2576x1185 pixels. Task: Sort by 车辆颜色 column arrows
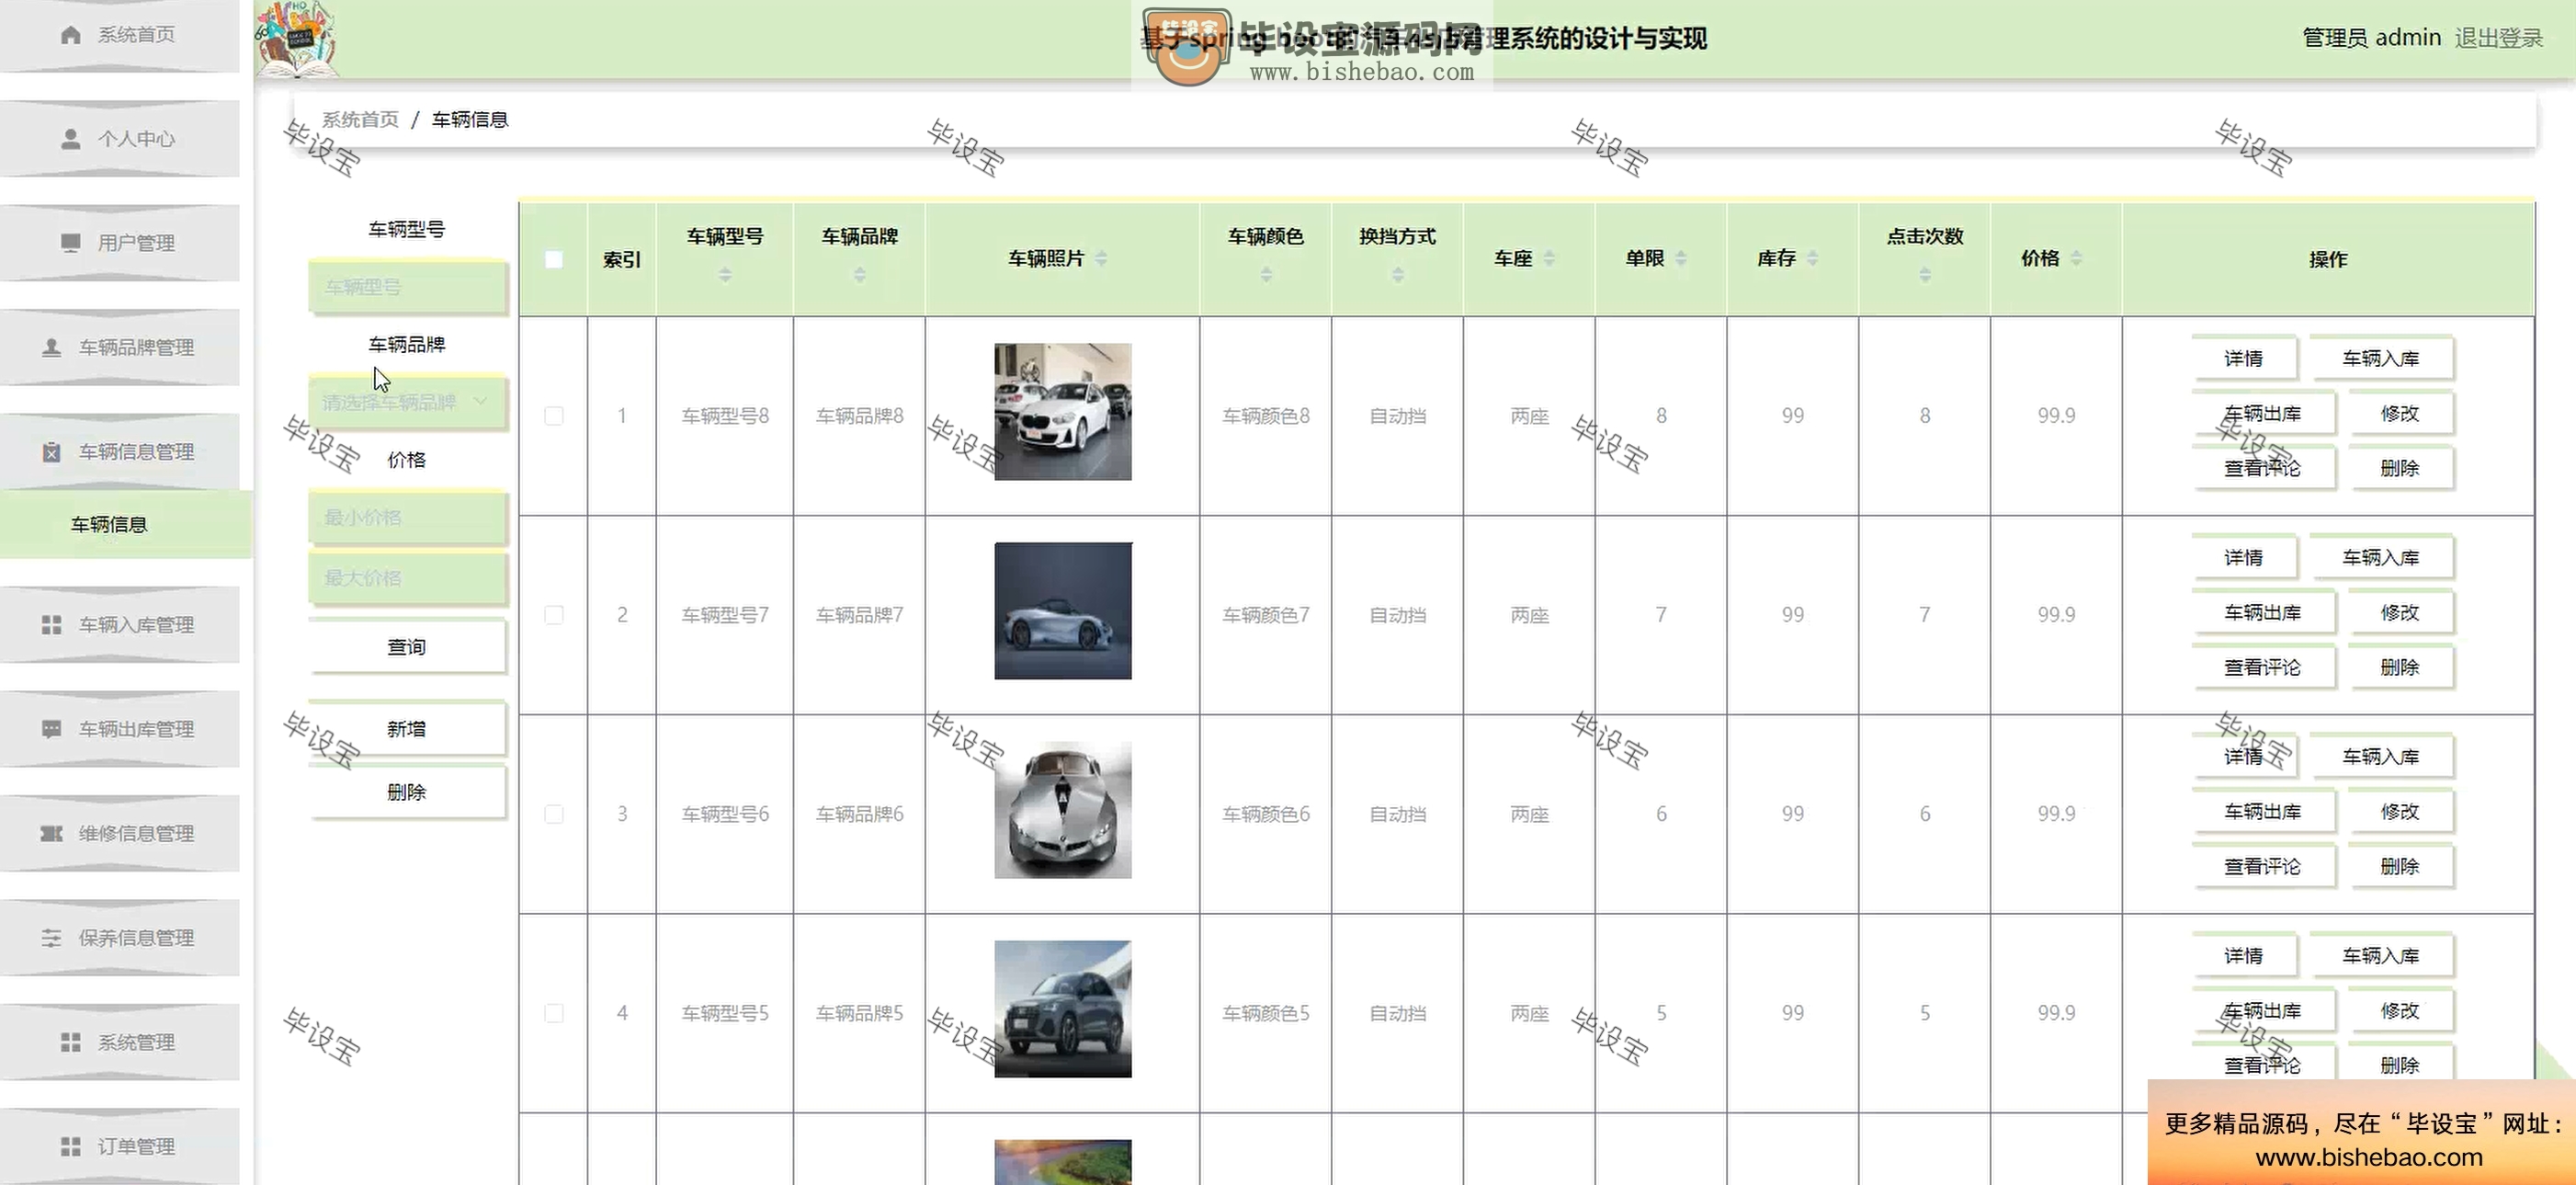coord(1266,274)
